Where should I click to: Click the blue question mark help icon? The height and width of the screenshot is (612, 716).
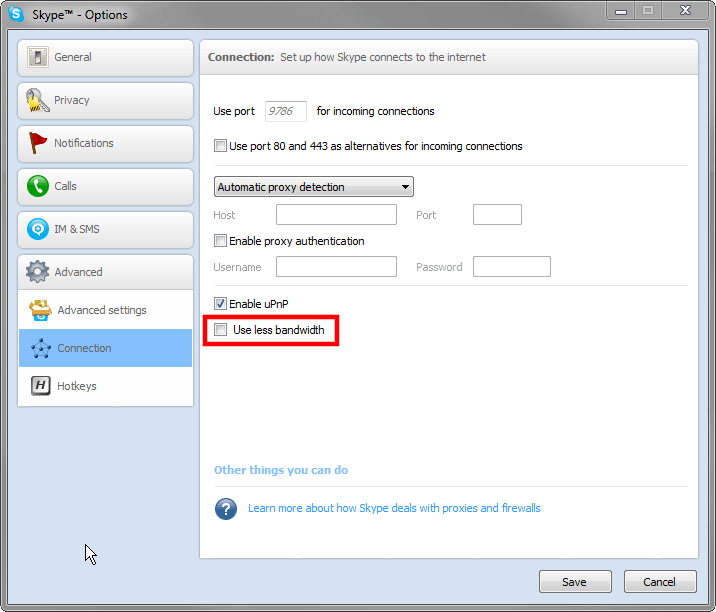[x=226, y=508]
